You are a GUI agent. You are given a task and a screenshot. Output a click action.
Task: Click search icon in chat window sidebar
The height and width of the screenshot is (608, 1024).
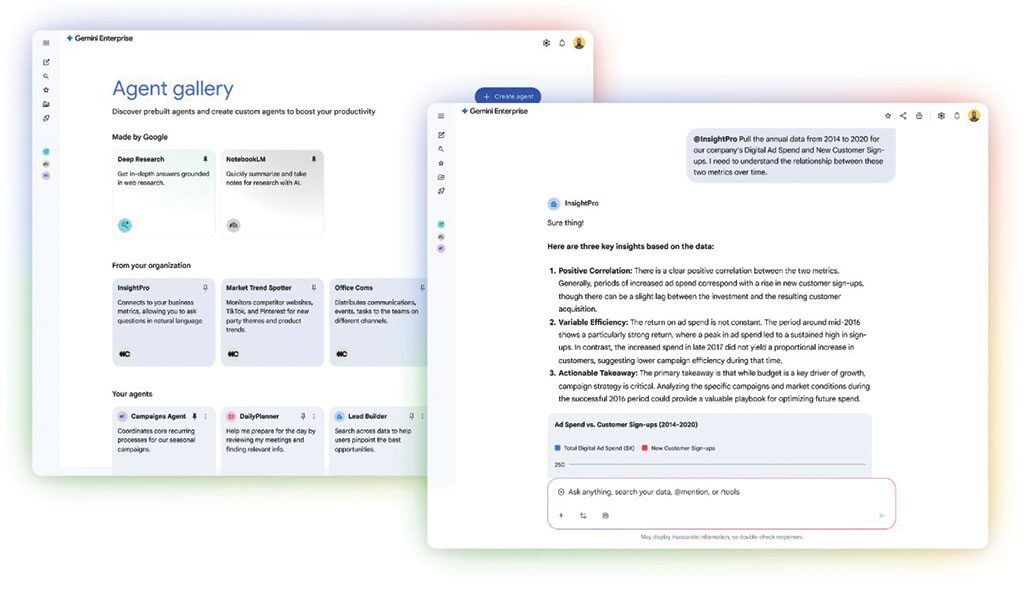click(x=441, y=150)
